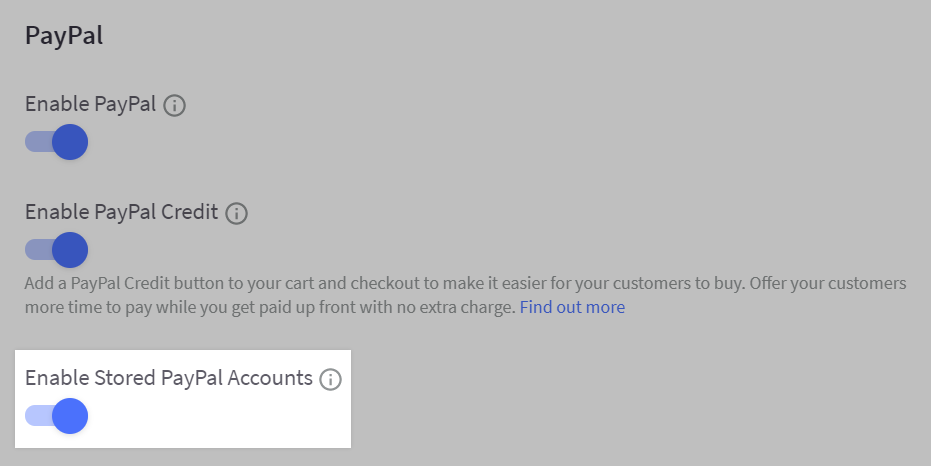931x466 pixels.
Task: Click the 'Add a PayPal Credit button' description line
Action: click(x=466, y=283)
